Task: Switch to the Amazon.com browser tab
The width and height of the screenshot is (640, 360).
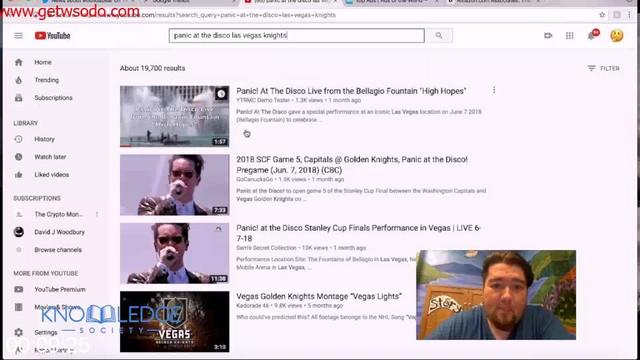Action: (494, 2)
